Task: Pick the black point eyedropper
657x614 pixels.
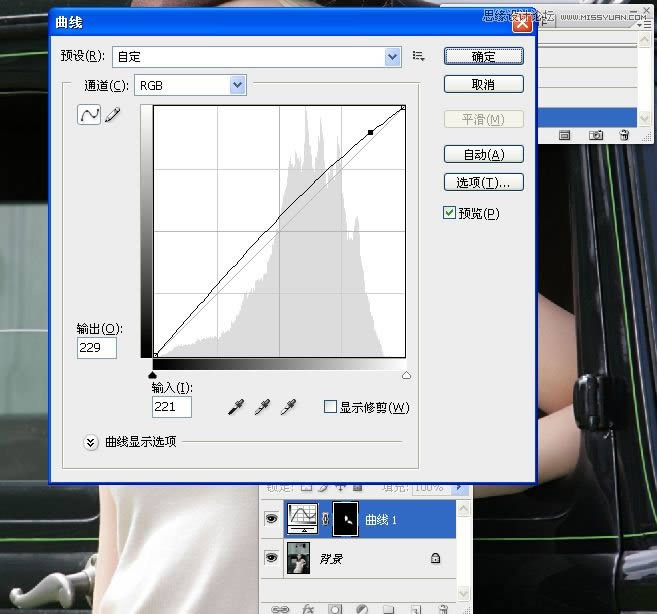Action: tap(236, 407)
